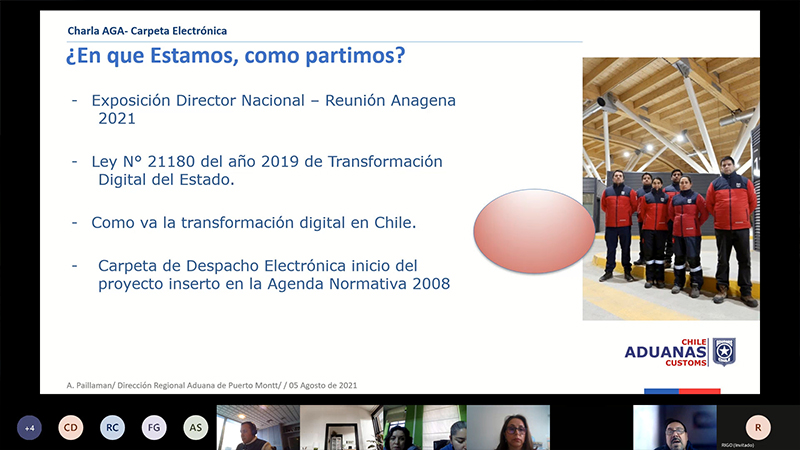Click the +4 more participants avatar
Viewport: 800px width, 450px height.
29,428
